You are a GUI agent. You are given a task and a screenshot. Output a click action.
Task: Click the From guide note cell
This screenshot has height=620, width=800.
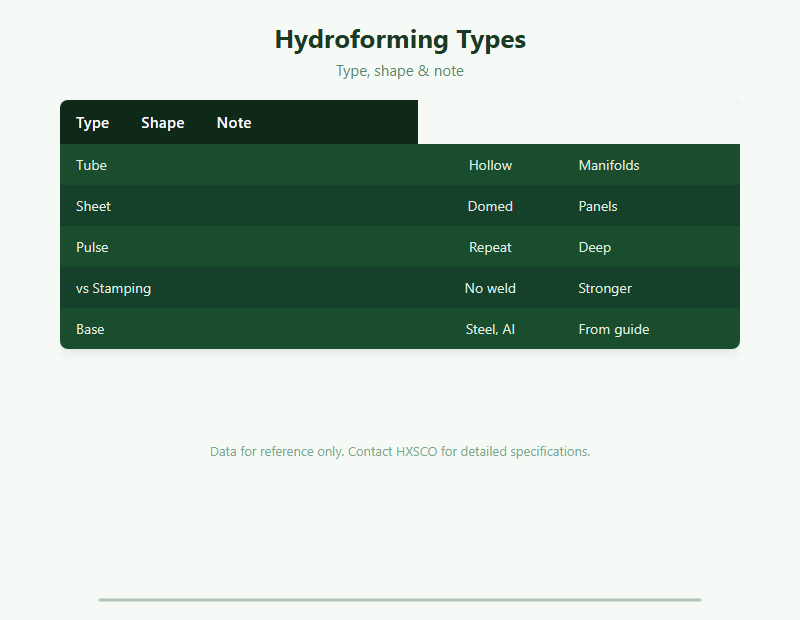pyautogui.click(x=614, y=329)
